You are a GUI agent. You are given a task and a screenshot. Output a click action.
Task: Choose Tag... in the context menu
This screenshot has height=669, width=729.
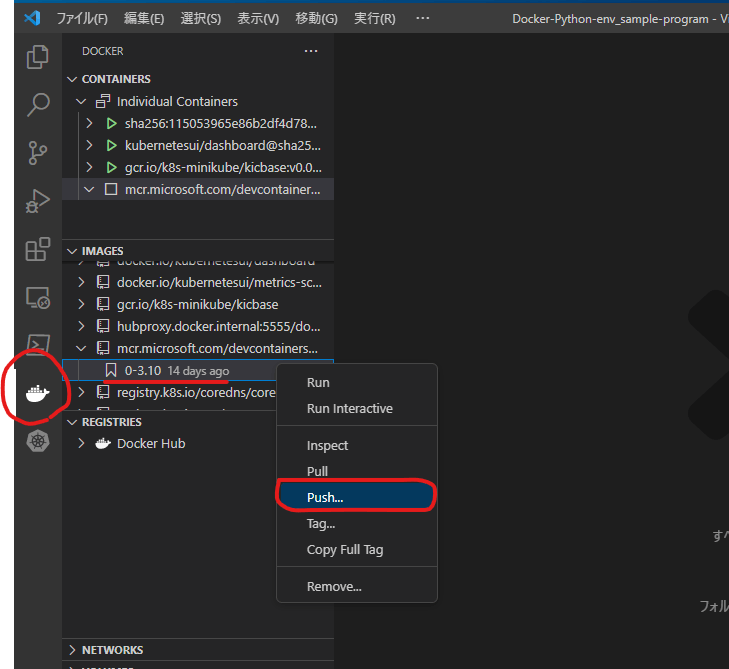click(x=357, y=523)
